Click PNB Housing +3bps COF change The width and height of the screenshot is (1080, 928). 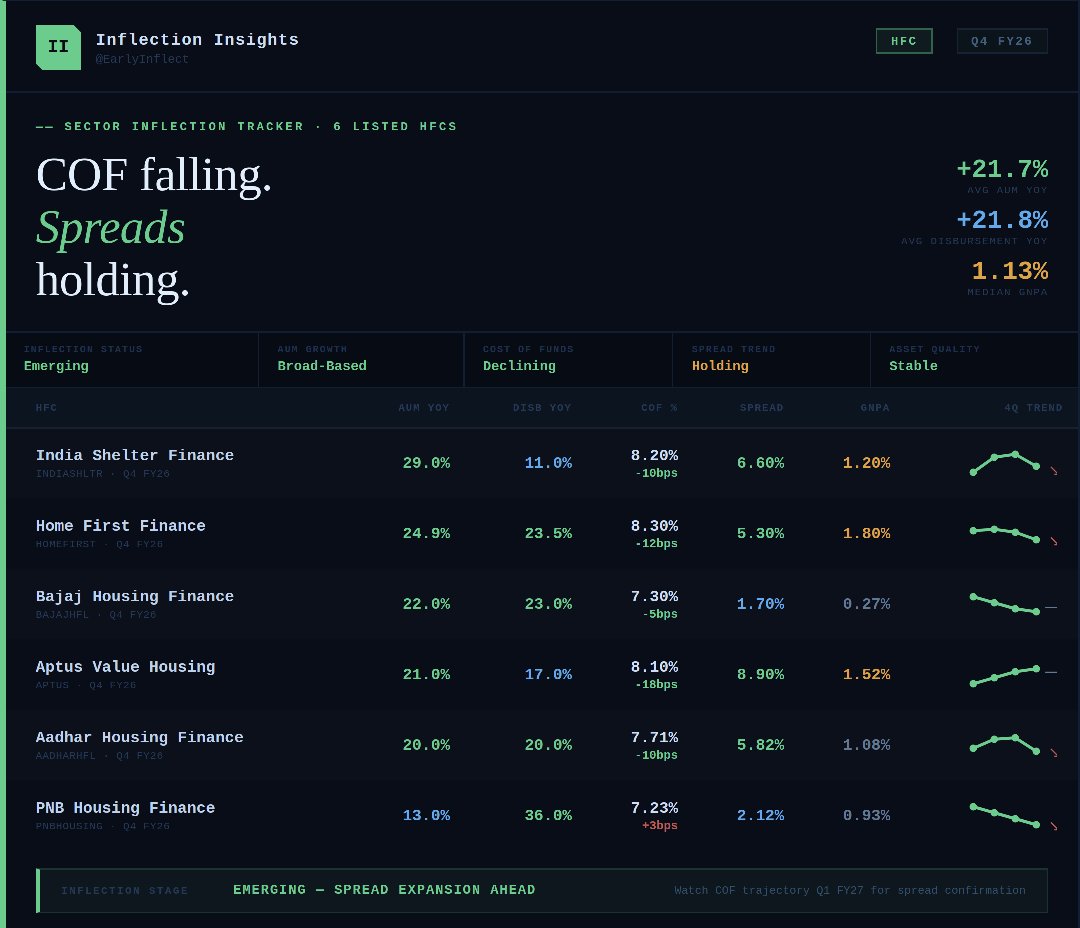pyautogui.click(x=660, y=825)
